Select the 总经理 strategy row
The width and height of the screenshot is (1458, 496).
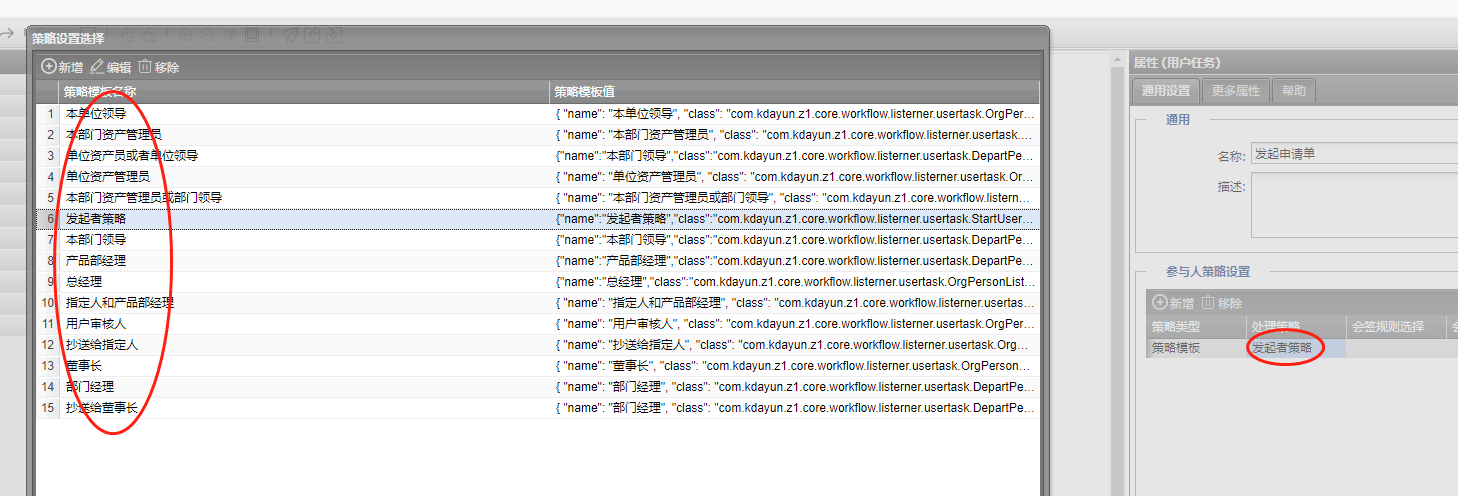click(x=84, y=282)
